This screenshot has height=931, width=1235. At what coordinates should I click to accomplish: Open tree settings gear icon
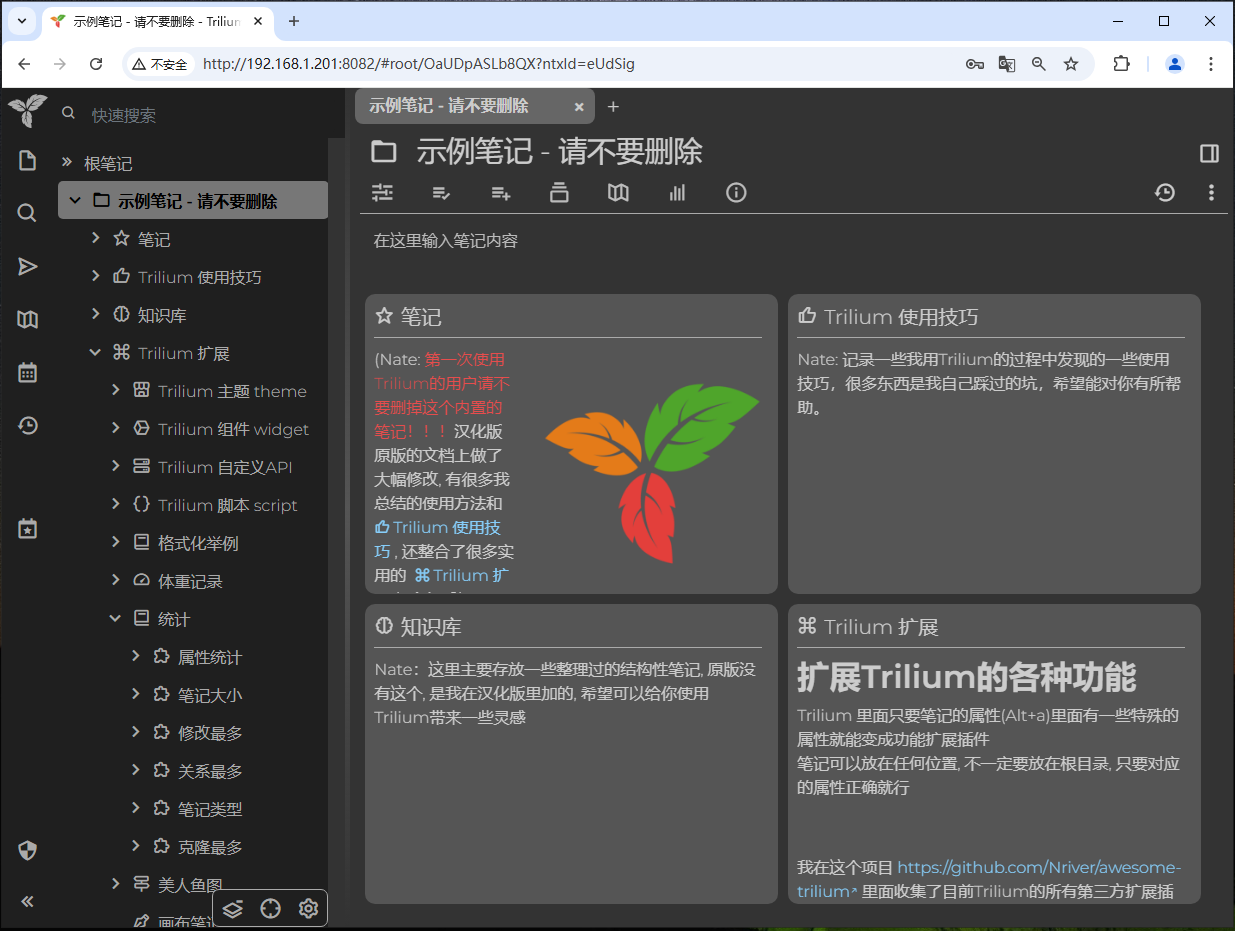click(308, 908)
